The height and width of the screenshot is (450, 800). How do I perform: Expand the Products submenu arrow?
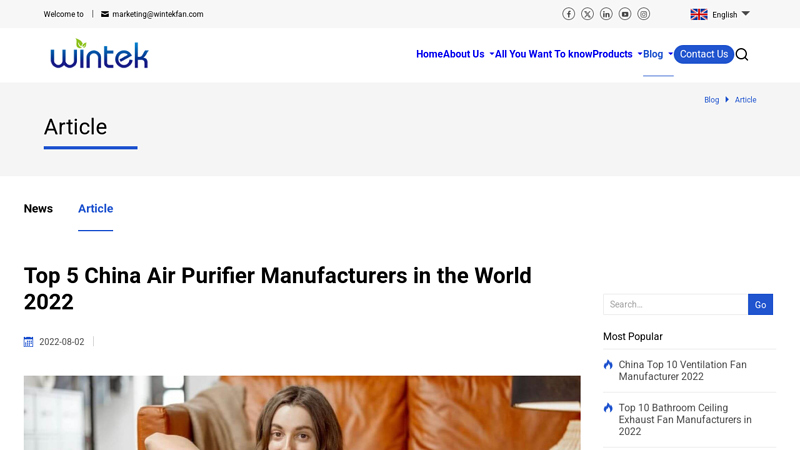640,54
